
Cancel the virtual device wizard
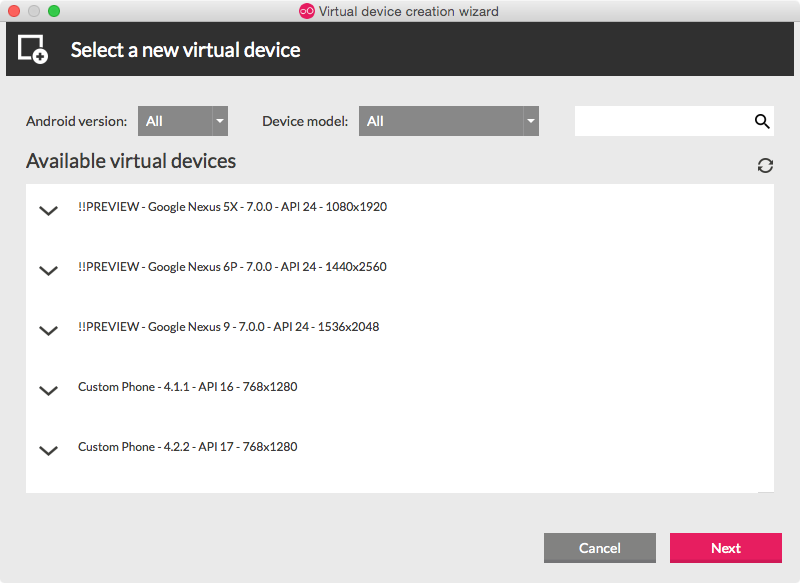click(599, 548)
